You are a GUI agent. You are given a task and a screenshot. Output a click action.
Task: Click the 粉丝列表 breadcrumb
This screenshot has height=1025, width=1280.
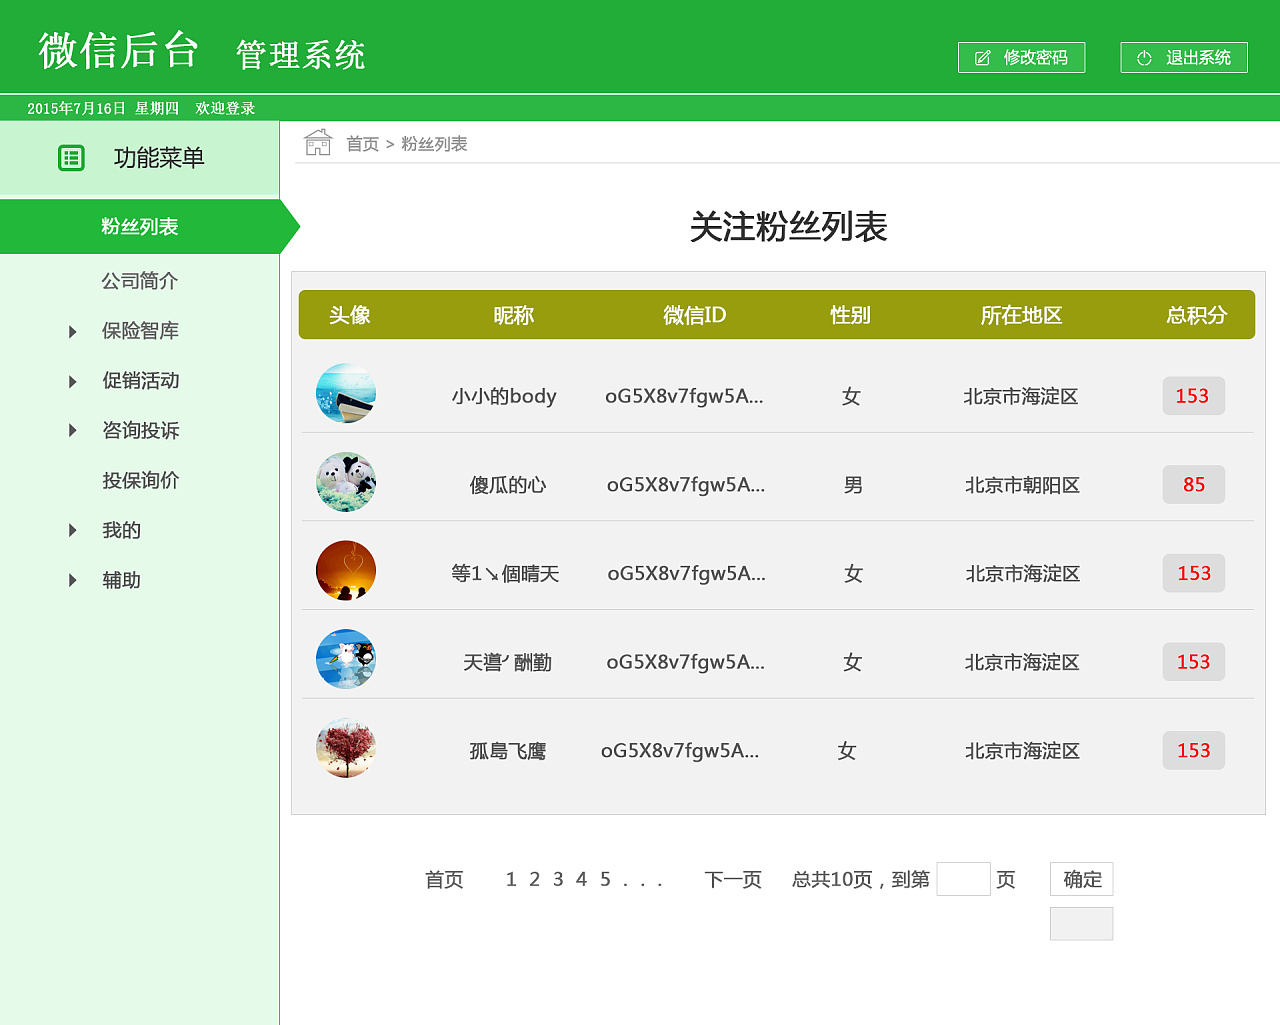[434, 144]
